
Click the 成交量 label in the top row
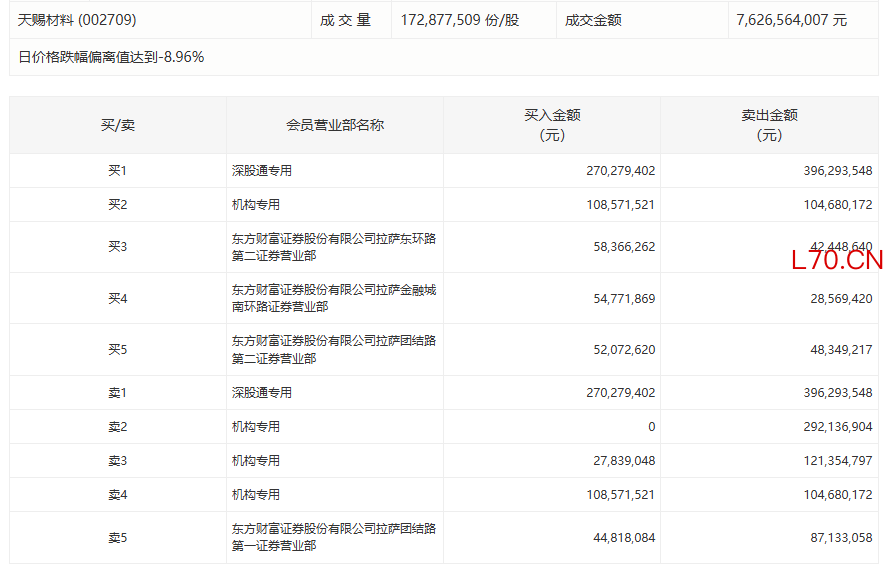(x=345, y=20)
